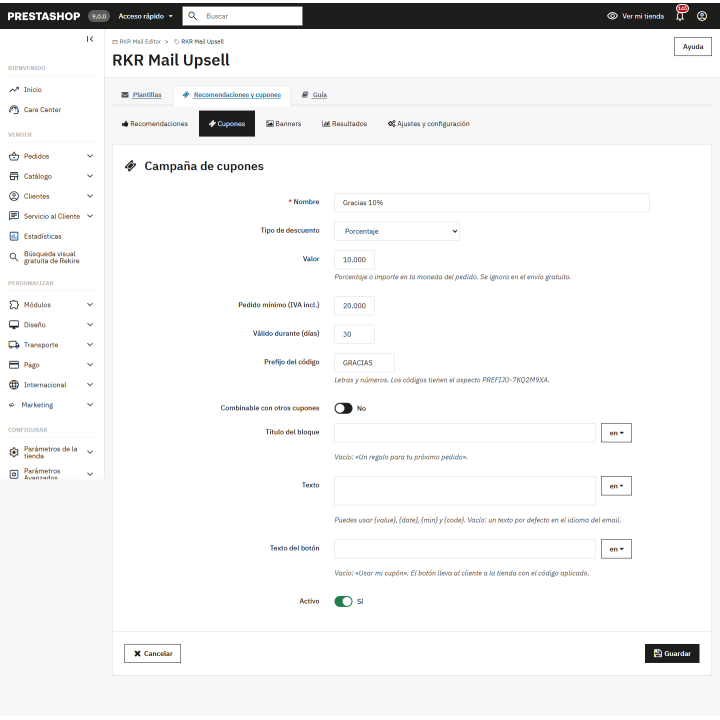Click the search magnifier icon
The image size is (720, 720).
coord(192,16)
